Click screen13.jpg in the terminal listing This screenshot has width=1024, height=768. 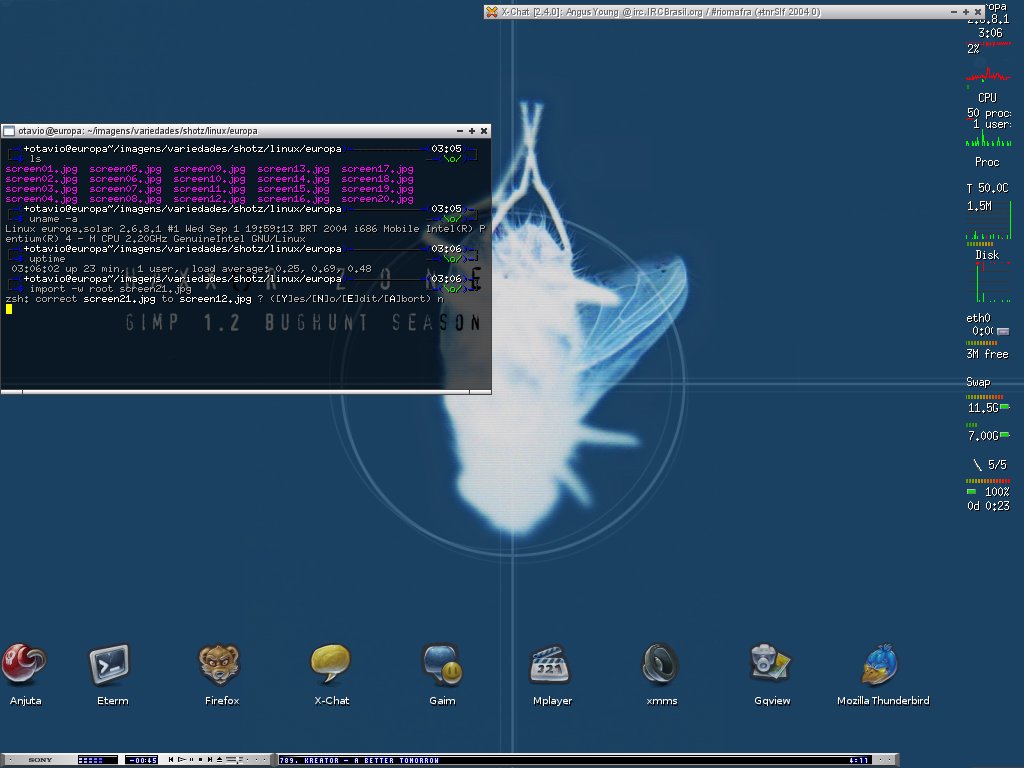pos(293,169)
